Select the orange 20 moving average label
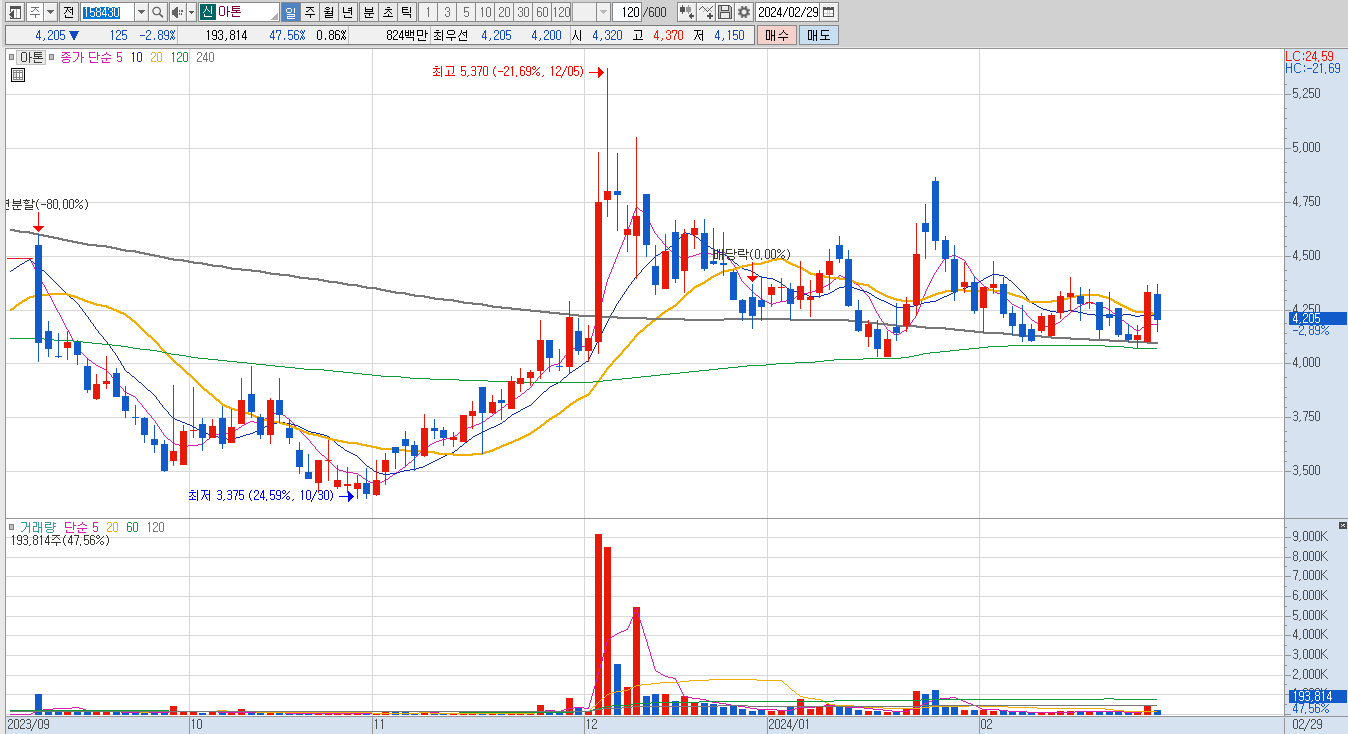Image resolution: width=1348 pixels, height=734 pixels. 157,58
